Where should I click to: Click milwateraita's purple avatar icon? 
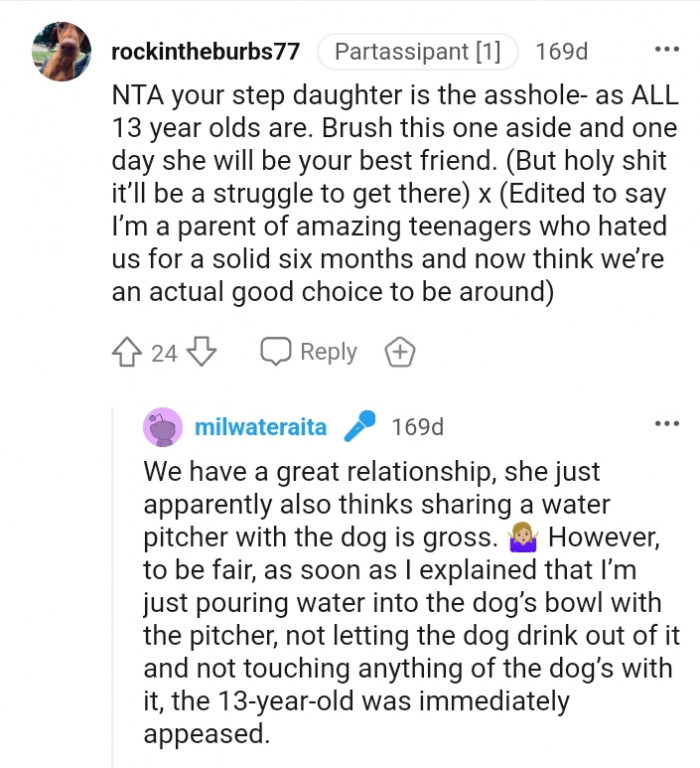[163, 427]
